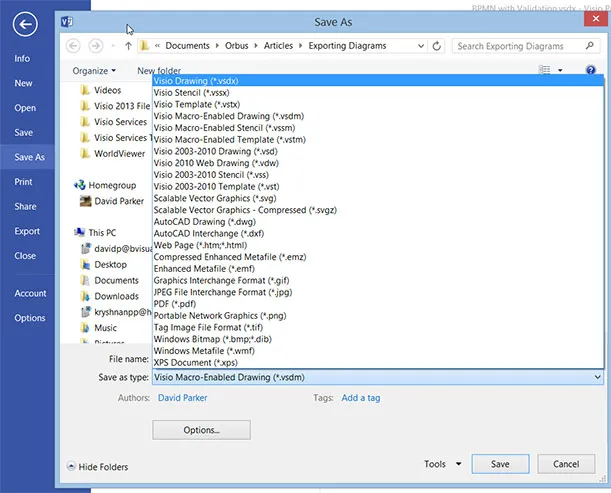Select XPS Document (*.xps)
Screen dimensions: 611x493
(378, 362)
